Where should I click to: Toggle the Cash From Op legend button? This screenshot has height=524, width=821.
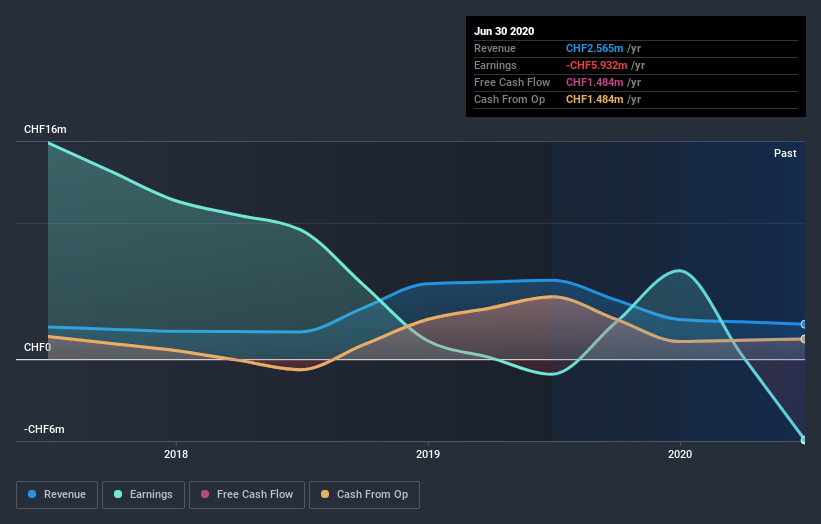tap(364, 495)
